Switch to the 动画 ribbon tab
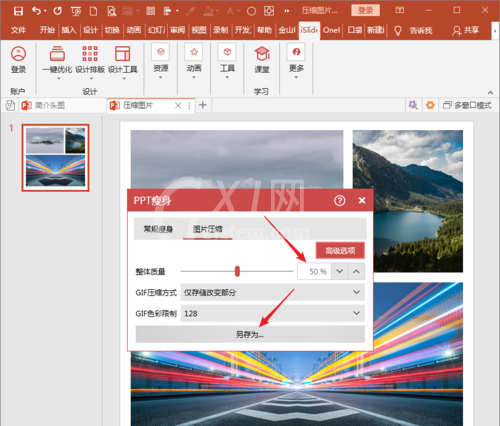Image resolution: width=500 pixels, height=426 pixels. tap(134, 30)
